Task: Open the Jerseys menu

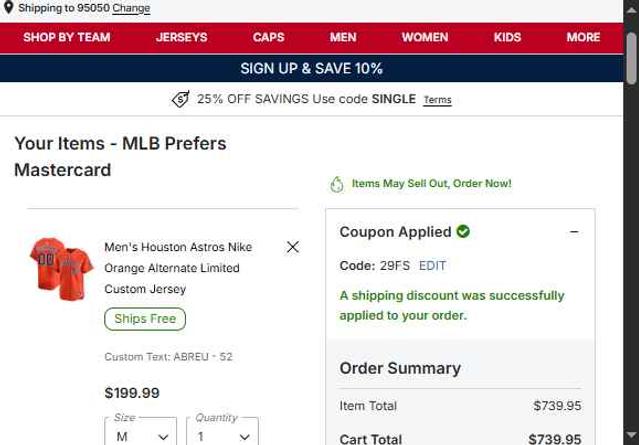Action: [182, 38]
